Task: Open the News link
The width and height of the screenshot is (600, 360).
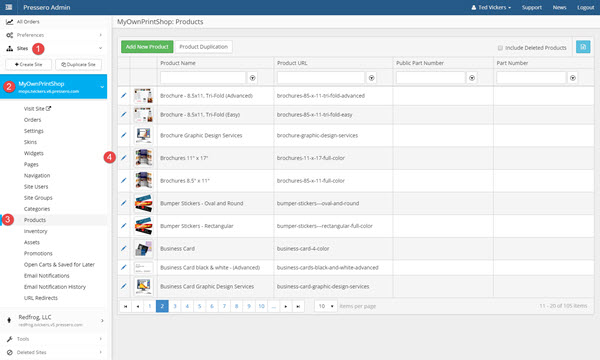Action: (559, 7)
